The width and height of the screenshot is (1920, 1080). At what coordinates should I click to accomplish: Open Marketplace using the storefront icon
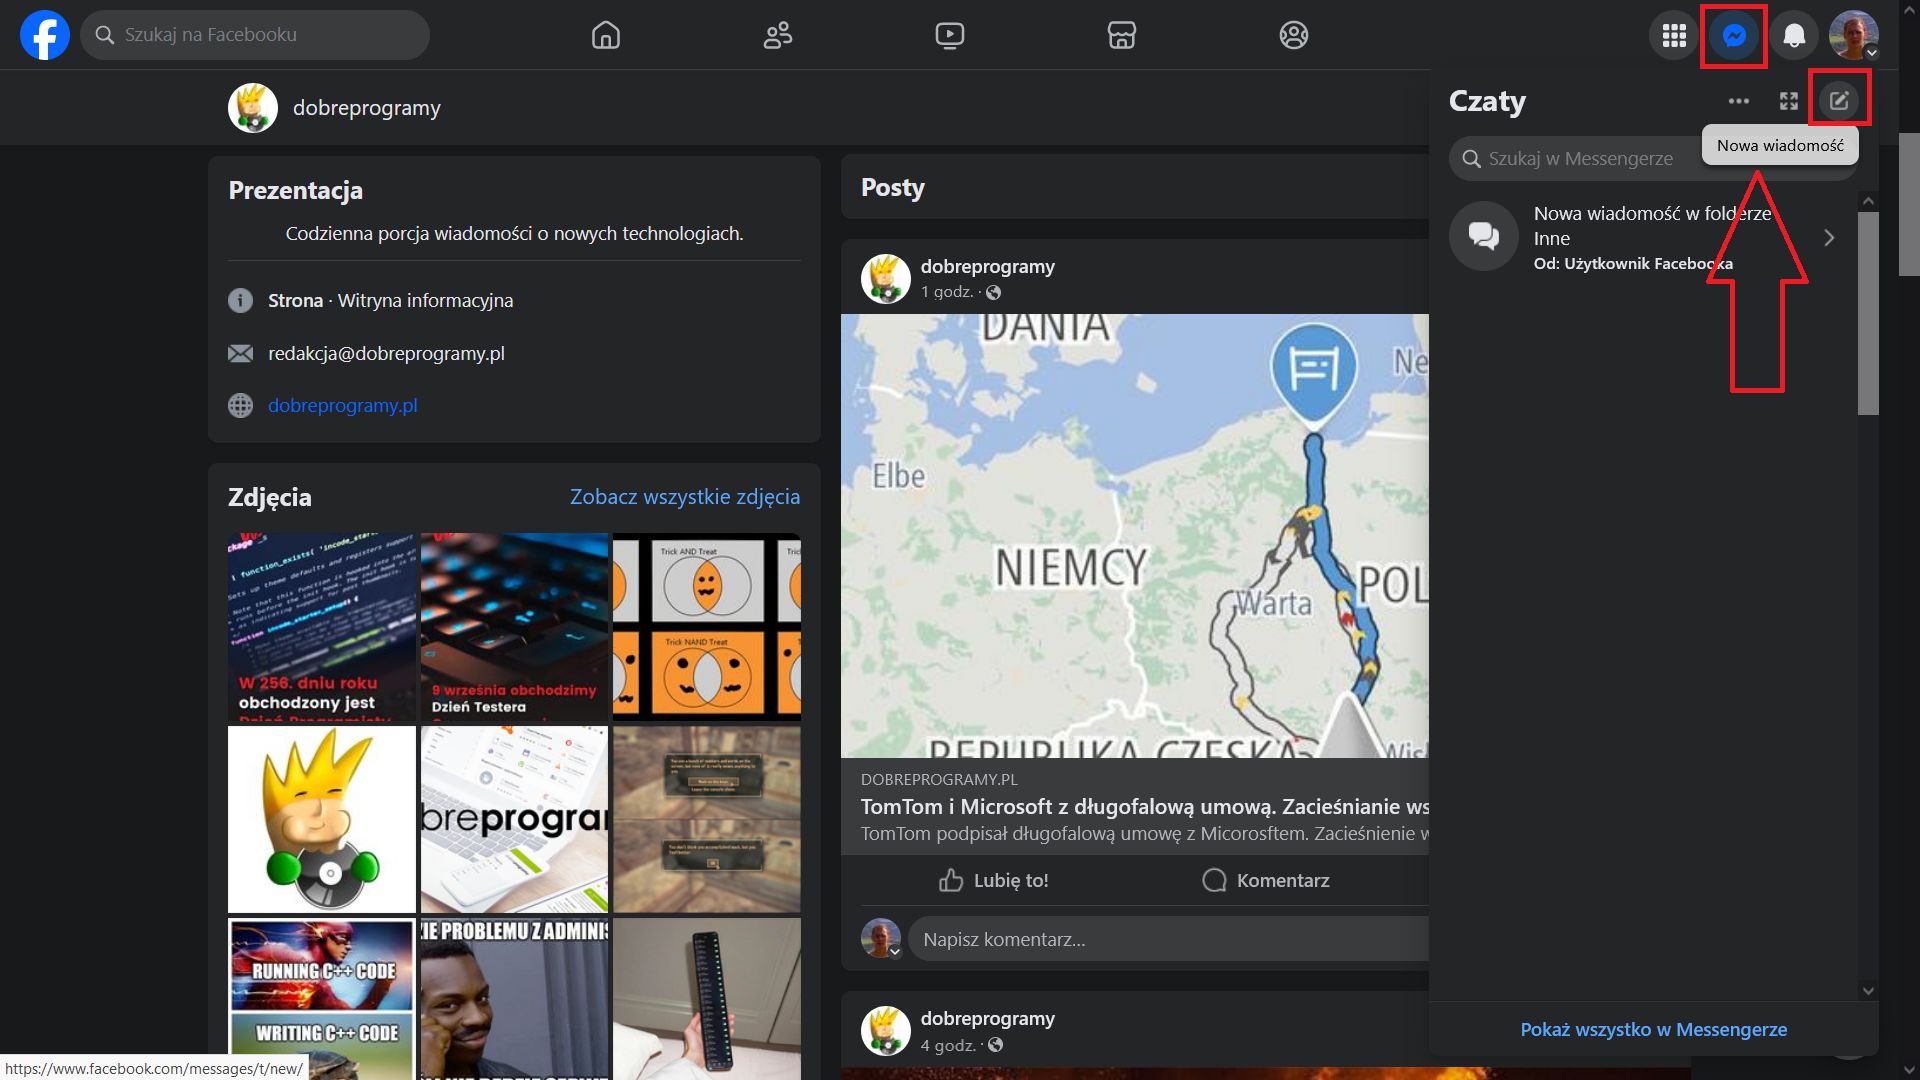[1122, 34]
